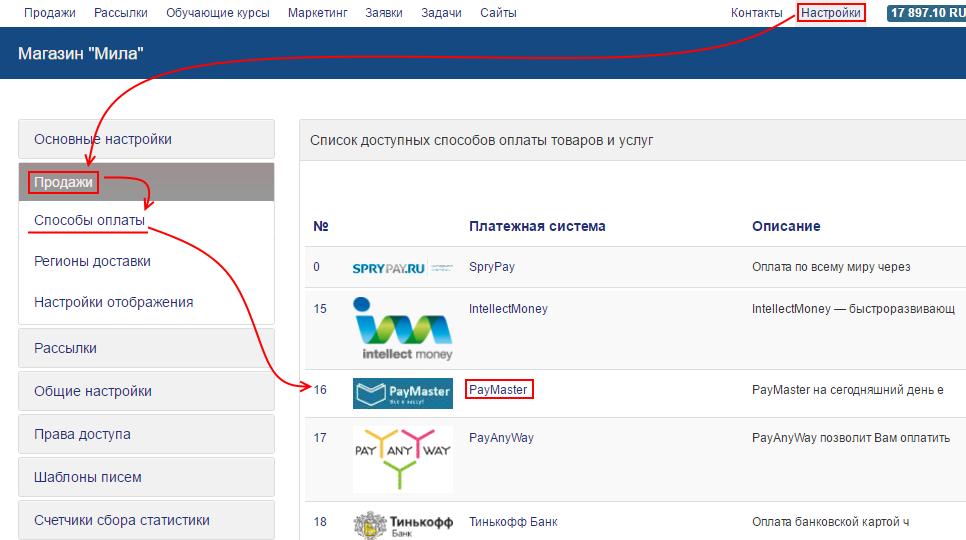The height and width of the screenshot is (540, 966).
Task: Click the SpryPay.ru logo icon
Action: point(402,268)
